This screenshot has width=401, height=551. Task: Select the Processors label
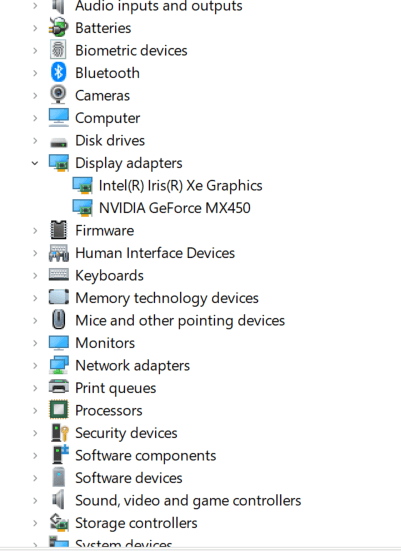[x=109, y=410]
